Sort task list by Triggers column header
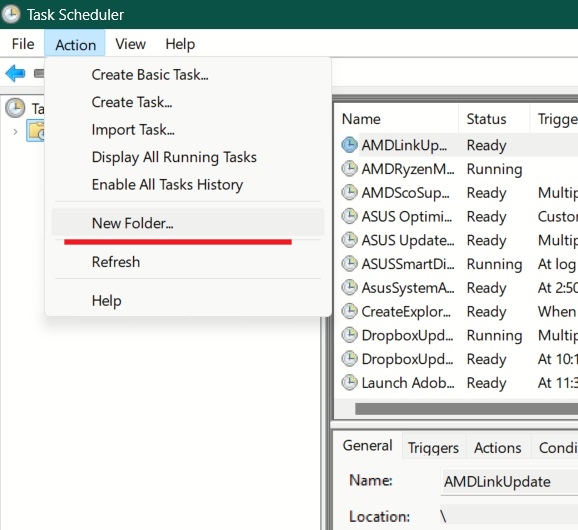Image resolution: width=578 pixels, height=530 pixels. coord(554,119)
